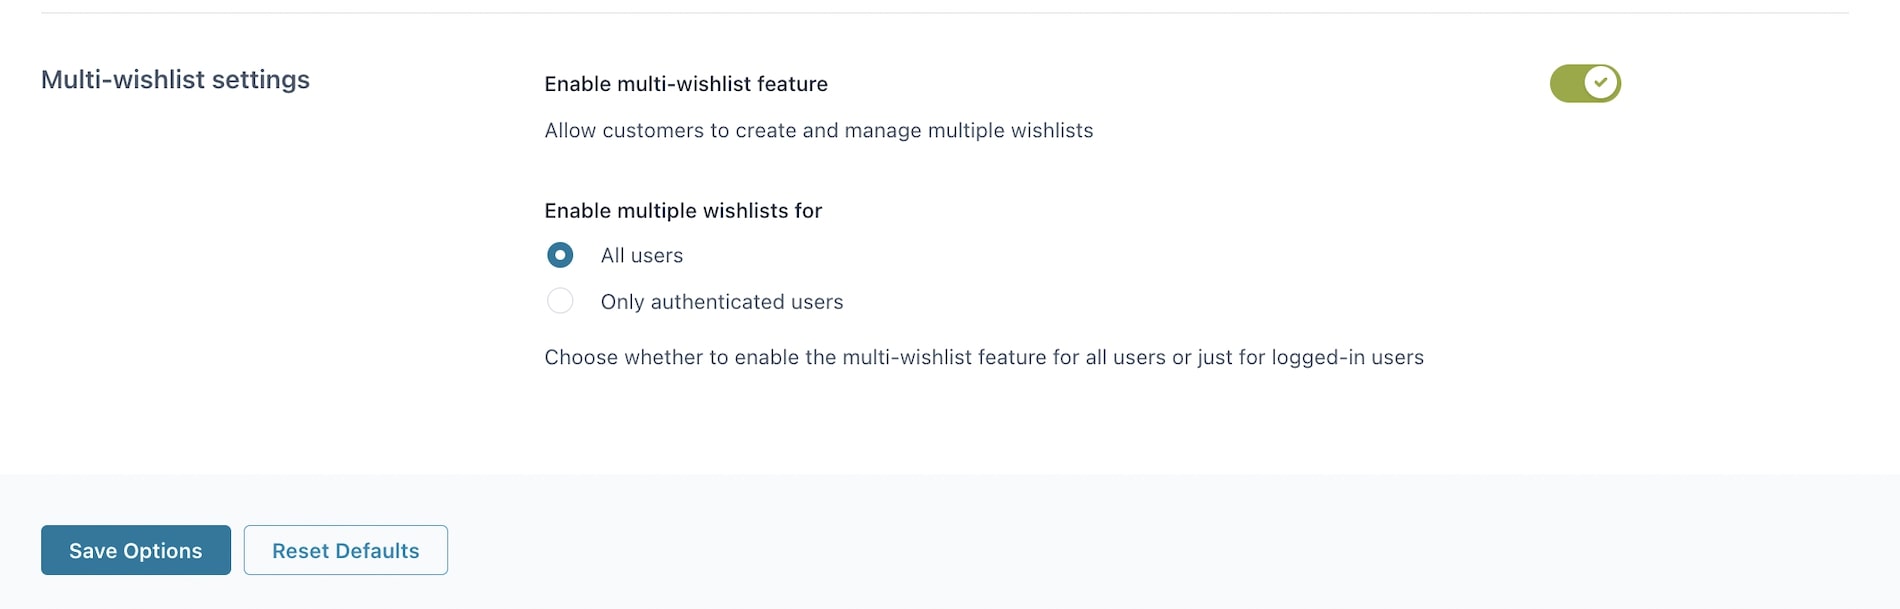1900x609 pixels.
Task: Click the Reset Defaults button
Action: [346, 550]
